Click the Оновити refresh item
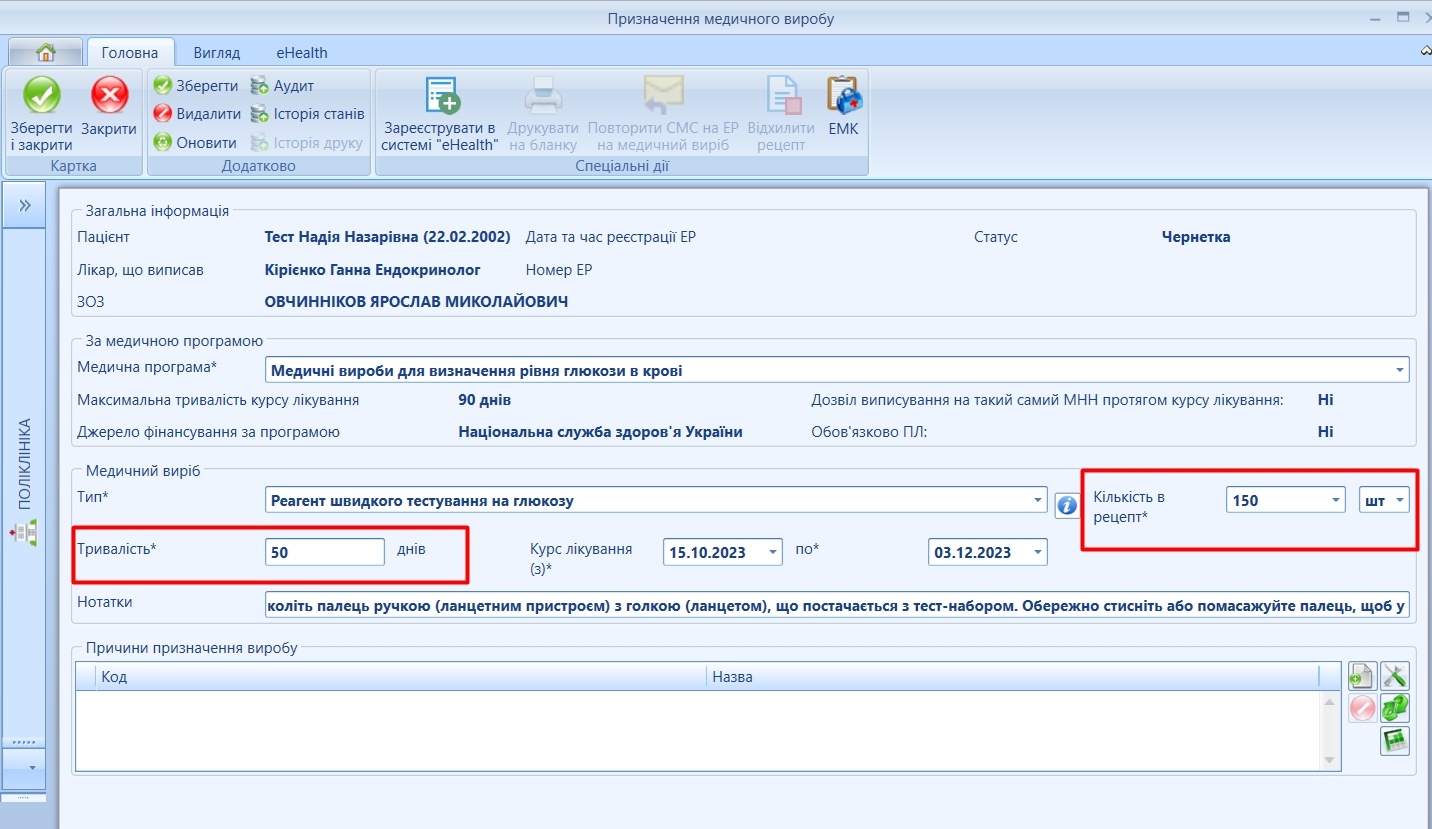The height and width of the screenshot is (829, 1432). [x=195, y=143]
